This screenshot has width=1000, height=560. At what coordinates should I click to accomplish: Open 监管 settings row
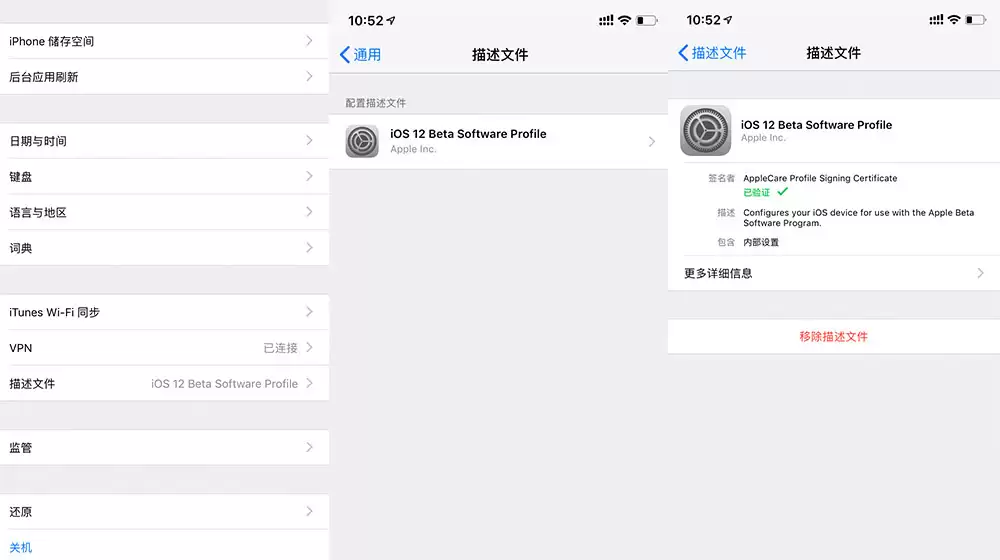[x=164, y=447]
